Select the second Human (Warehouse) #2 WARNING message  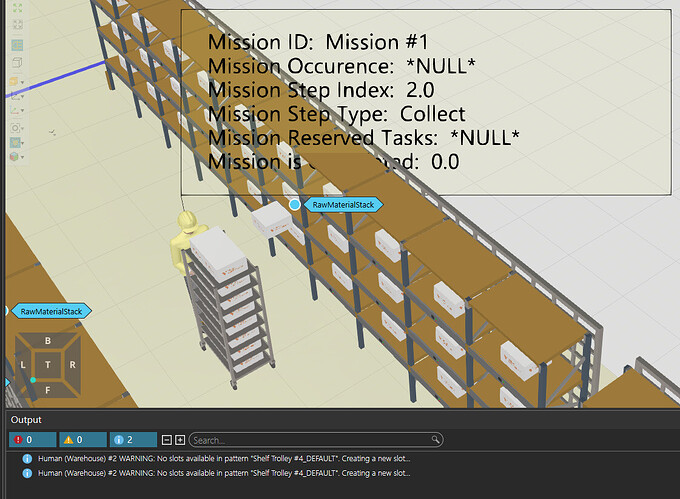[224, 473]
